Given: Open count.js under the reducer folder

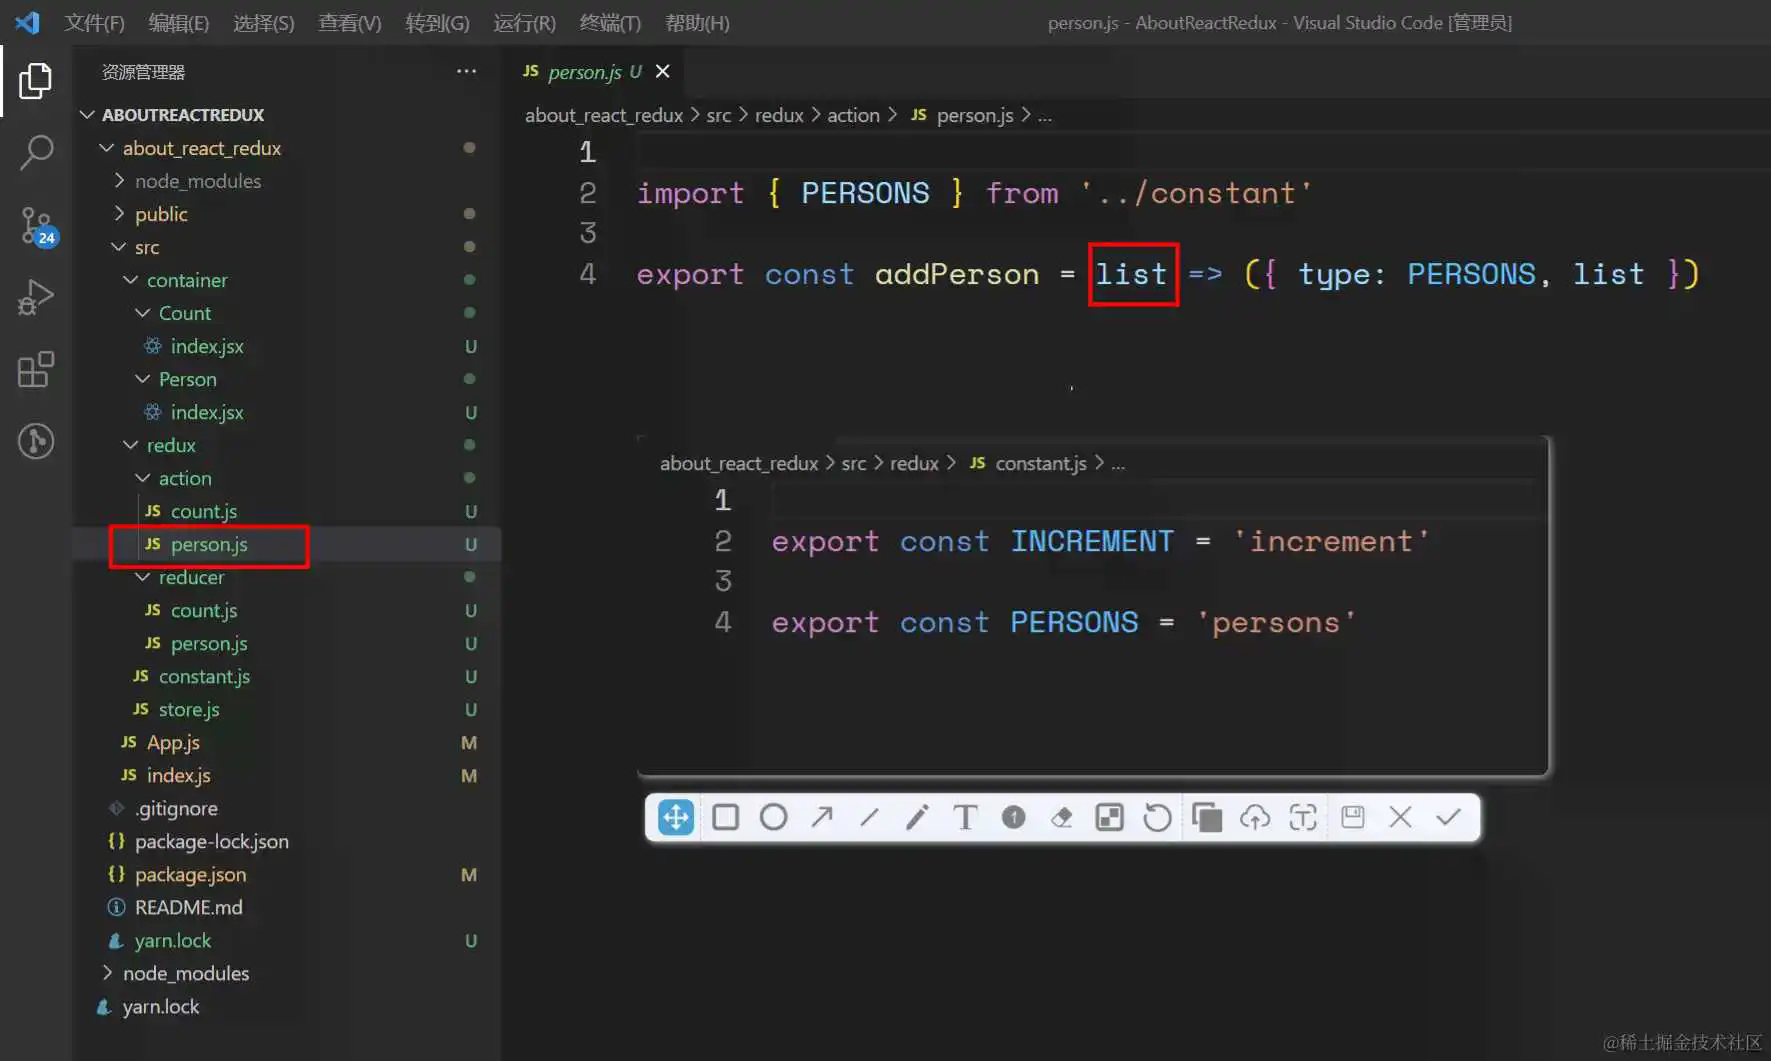Looking at the screenshot, I should point(204,610).
